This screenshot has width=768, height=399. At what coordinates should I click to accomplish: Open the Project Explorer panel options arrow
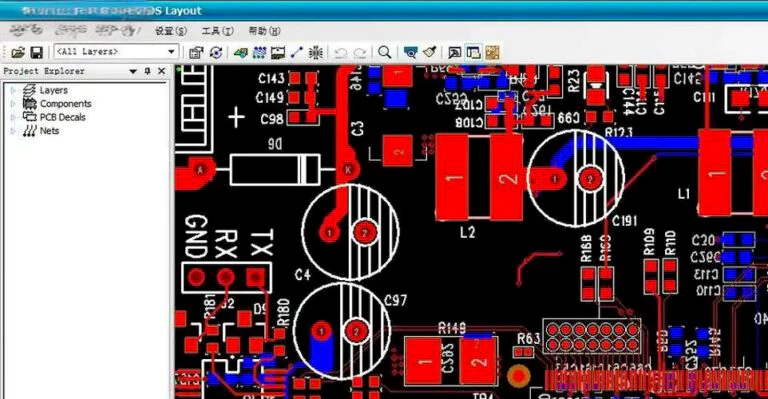pyautogui.click(x=133, y=72)
